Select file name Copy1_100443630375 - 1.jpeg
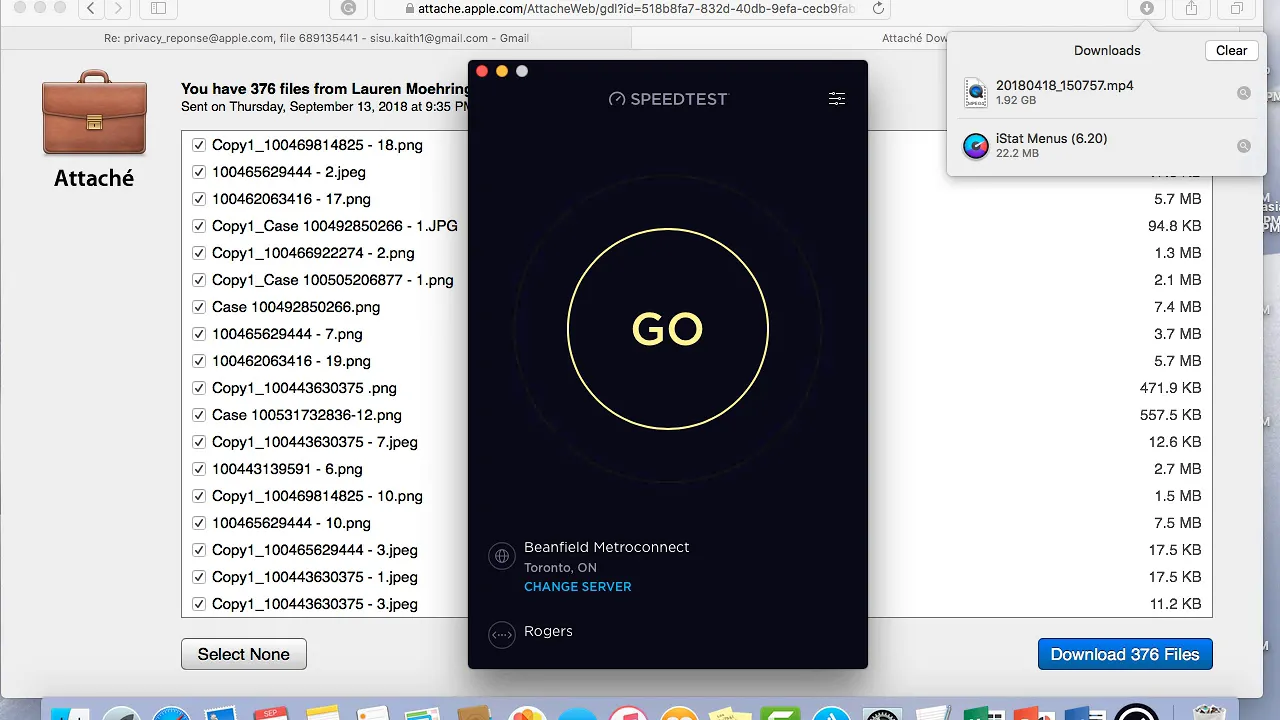Screen dimensions: 1280x720 click(315, 577)
